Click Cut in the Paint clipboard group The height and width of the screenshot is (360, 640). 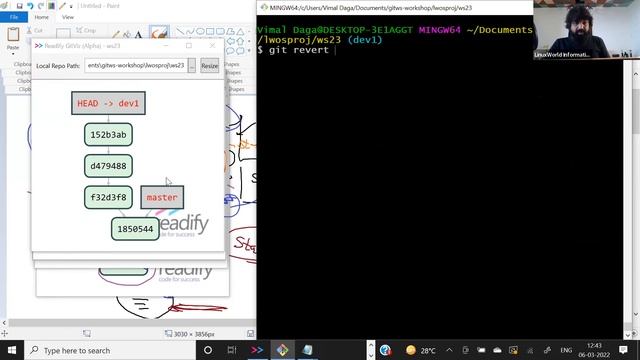[34, 31]
